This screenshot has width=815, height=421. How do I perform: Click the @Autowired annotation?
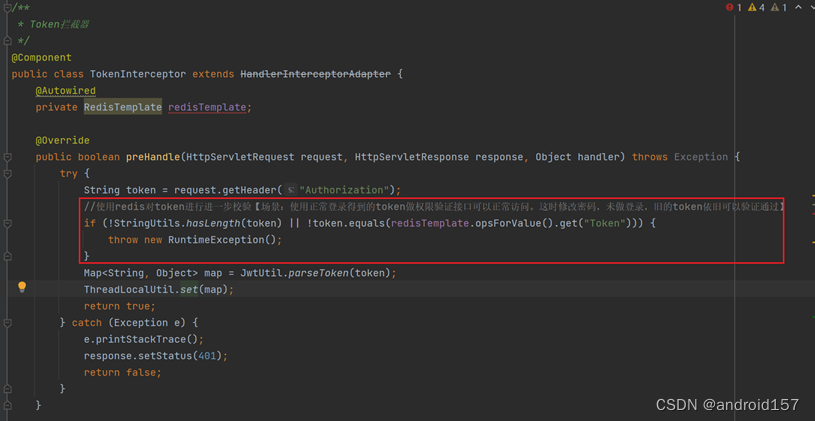click(65, 90)
